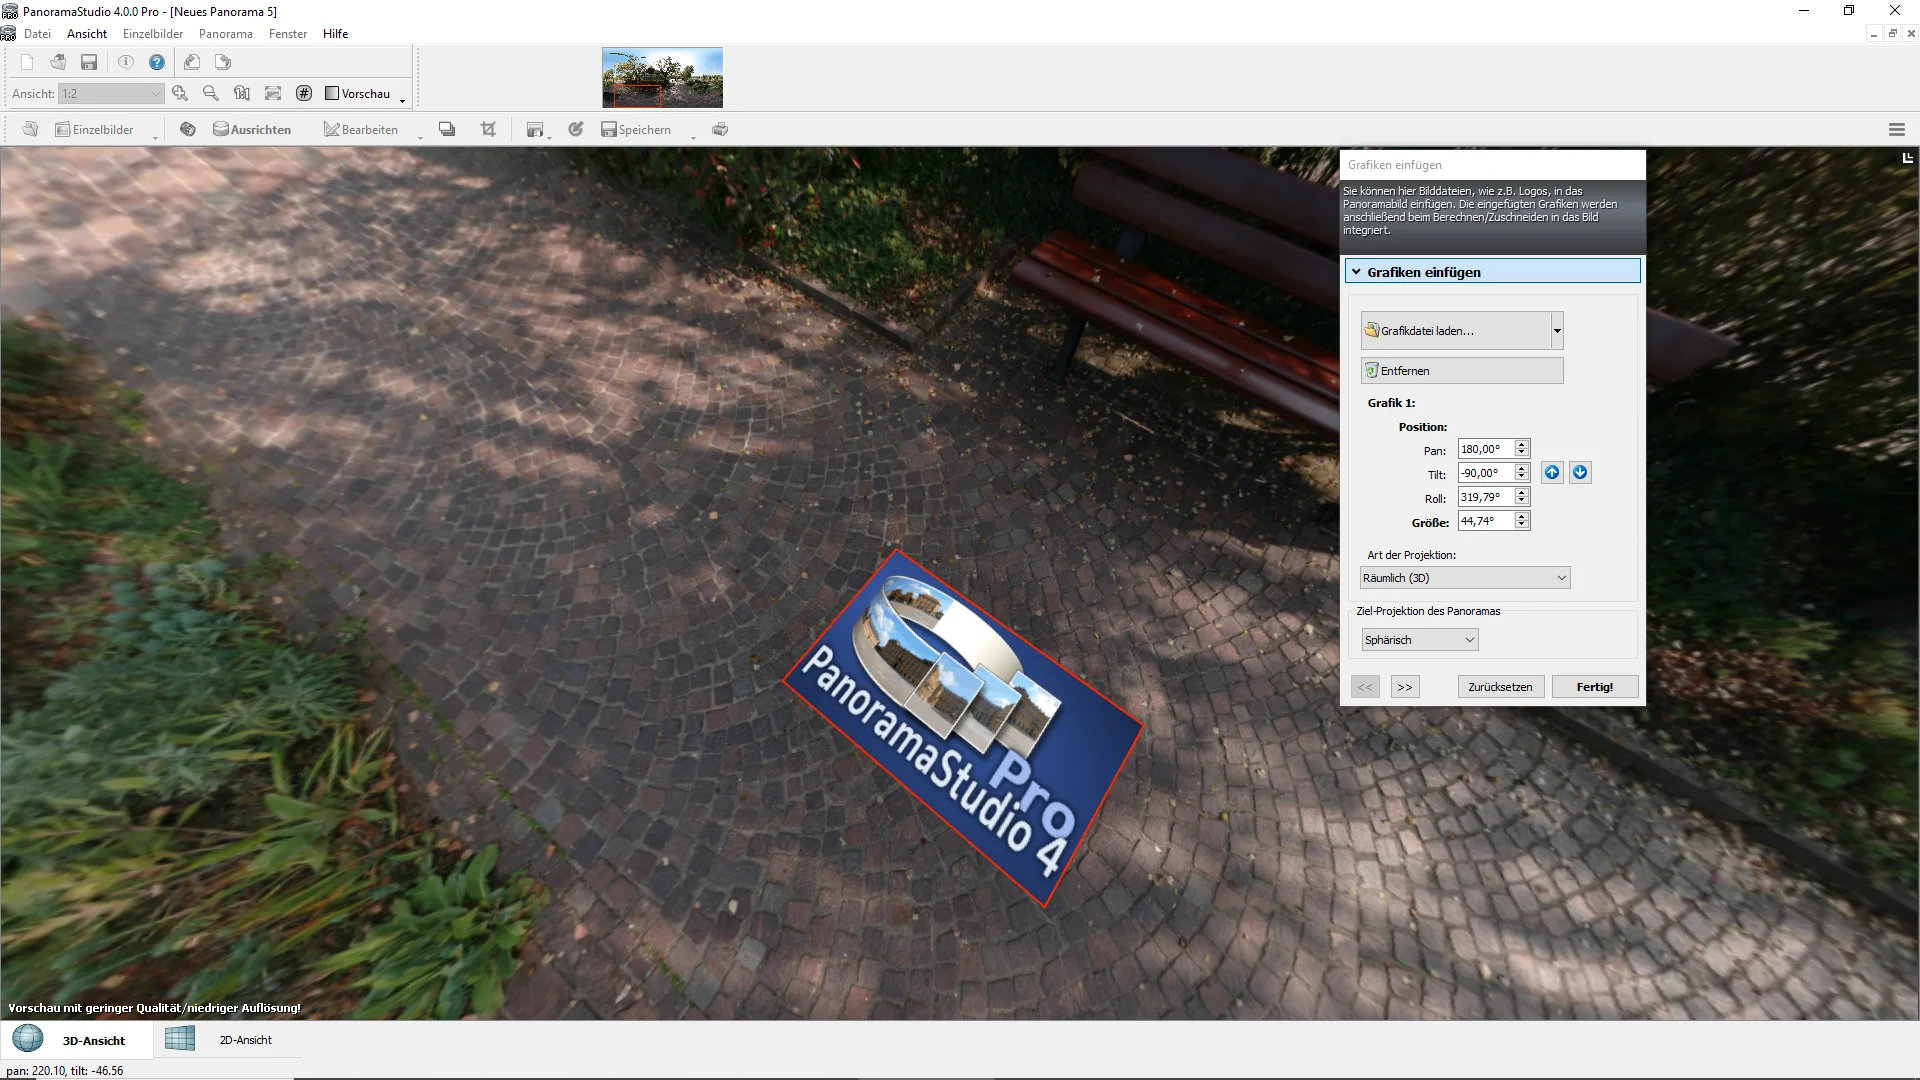Zoom out with minus magnifier

[x=211, y=93]
